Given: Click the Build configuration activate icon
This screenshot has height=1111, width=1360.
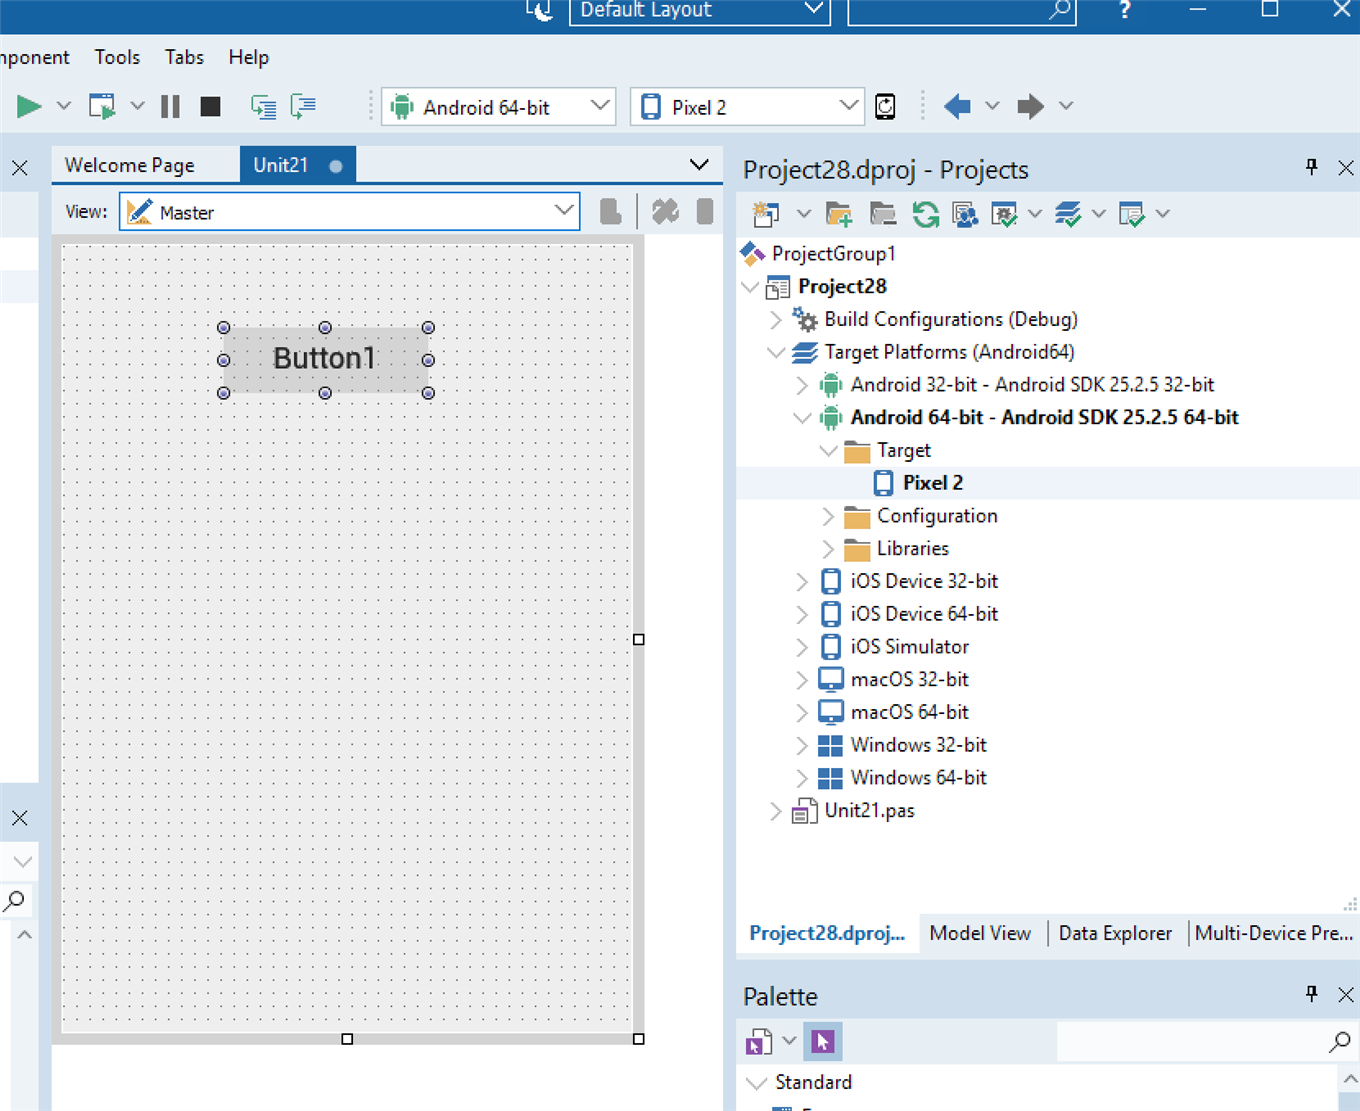Looking at the screenshot, I should pos(1003,213).
